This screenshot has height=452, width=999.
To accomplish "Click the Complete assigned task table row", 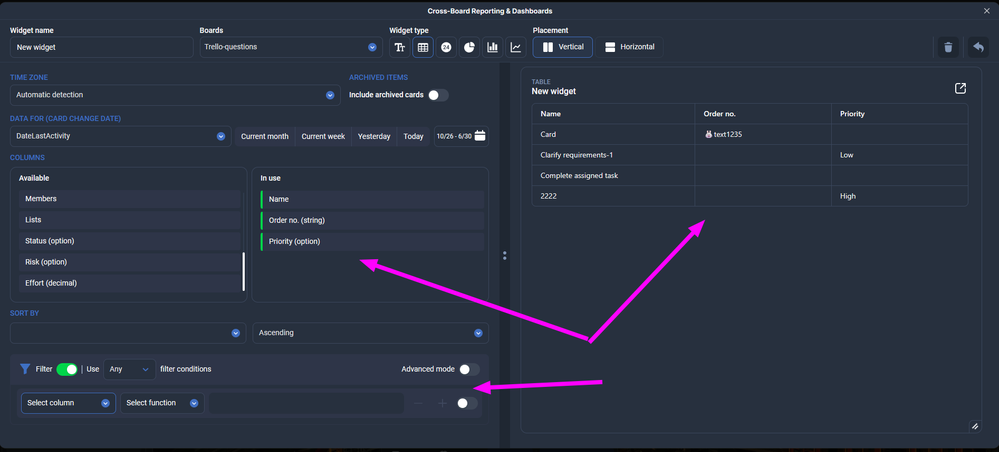I will pos(750,175).
